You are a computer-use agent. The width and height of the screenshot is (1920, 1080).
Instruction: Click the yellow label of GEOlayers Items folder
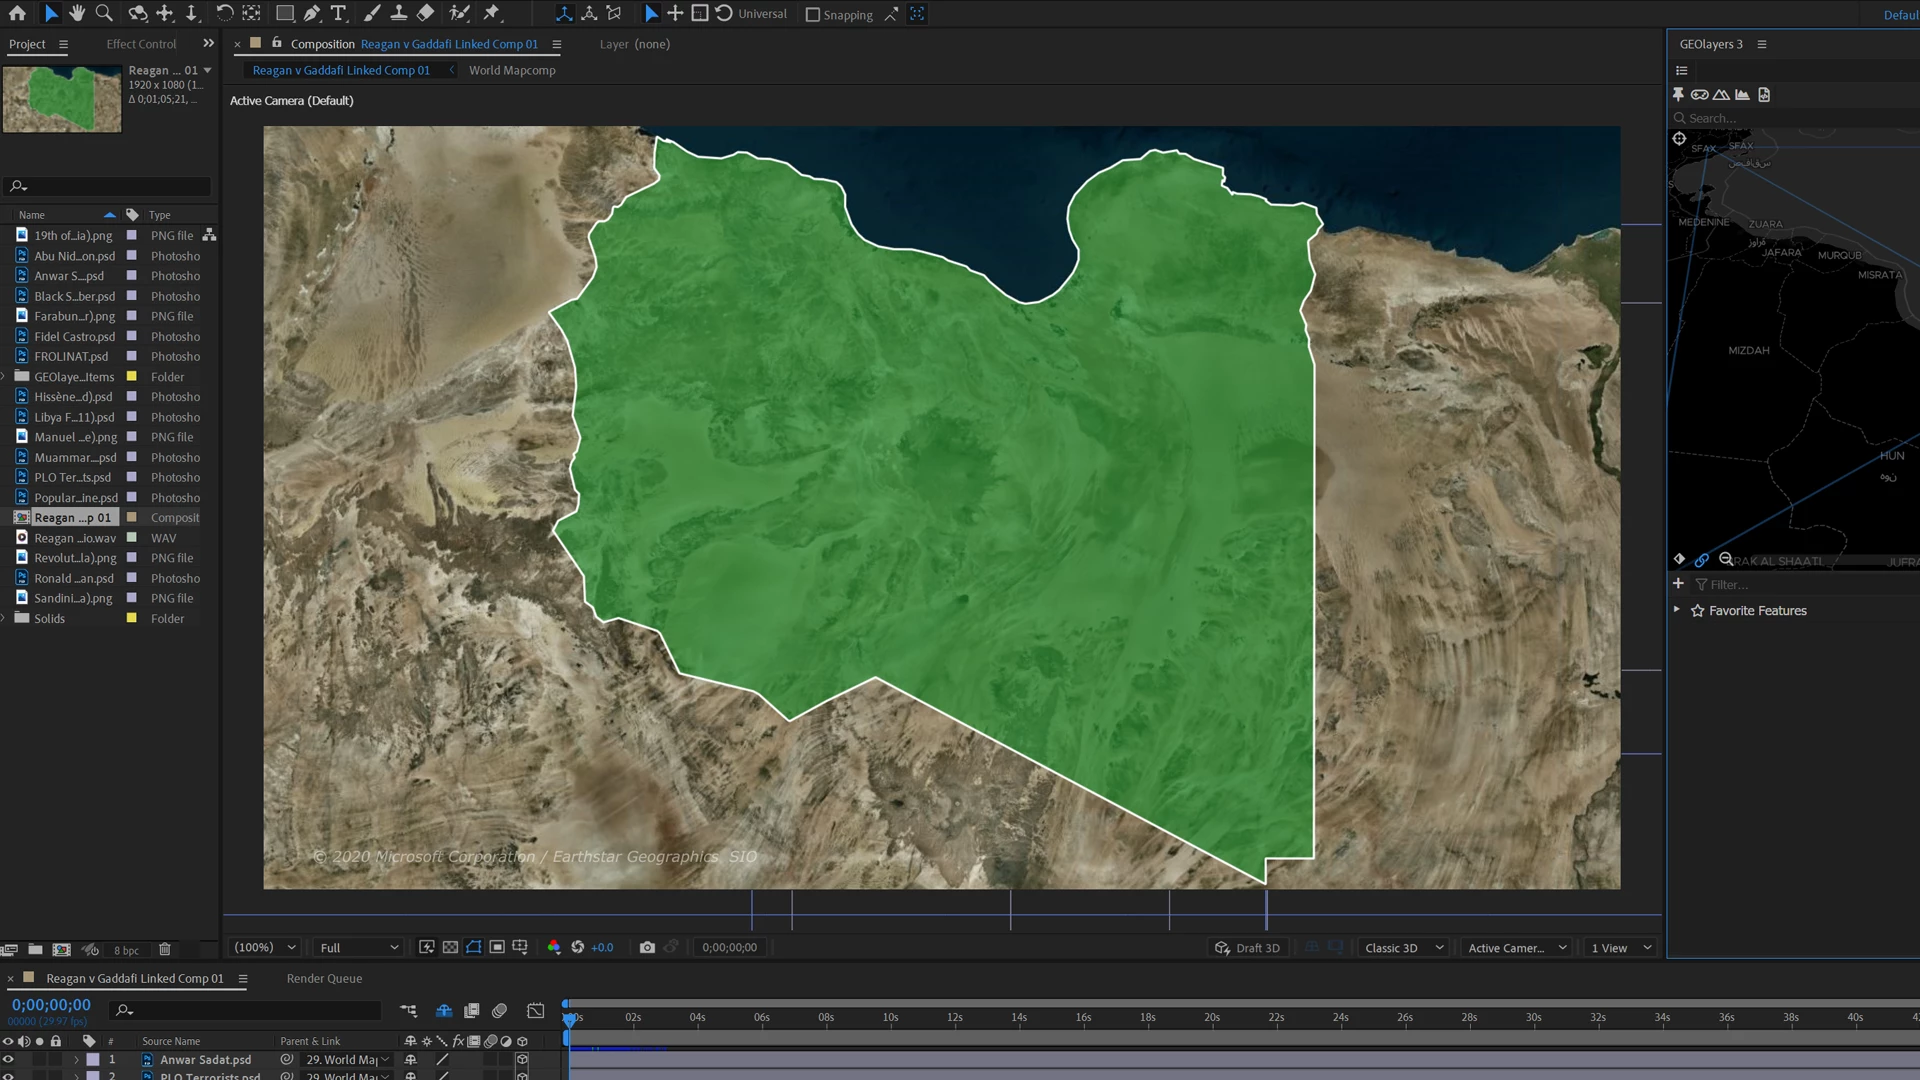pos(131,377)
